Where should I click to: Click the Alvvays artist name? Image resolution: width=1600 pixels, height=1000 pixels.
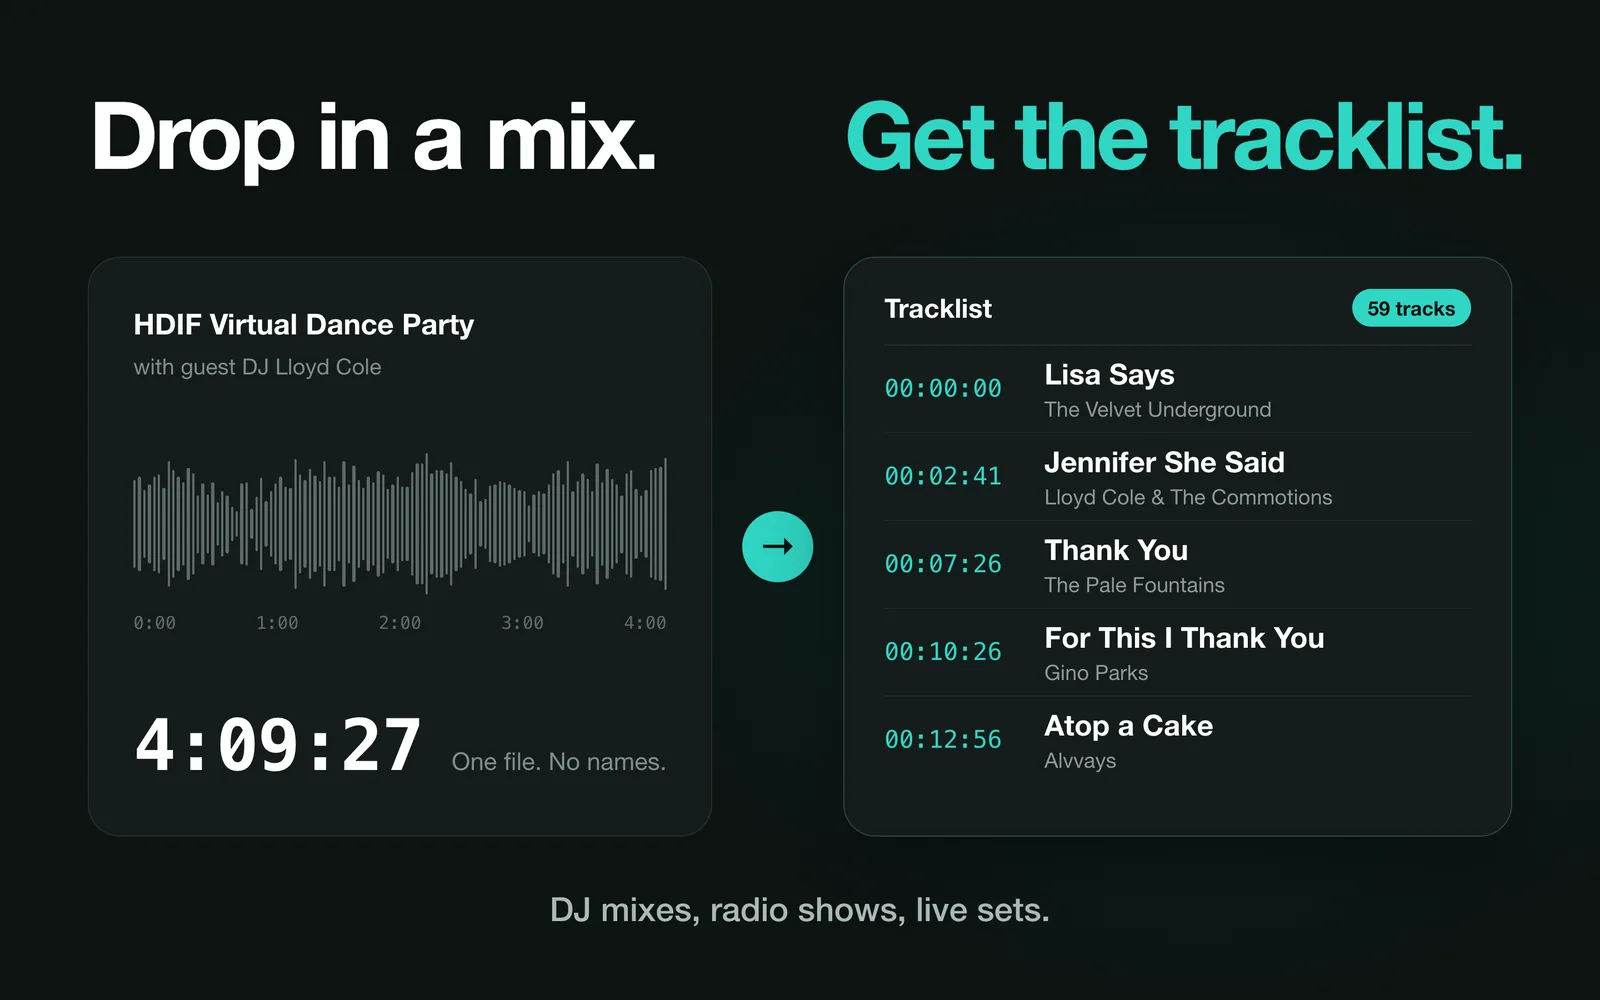pos(1080,761)
